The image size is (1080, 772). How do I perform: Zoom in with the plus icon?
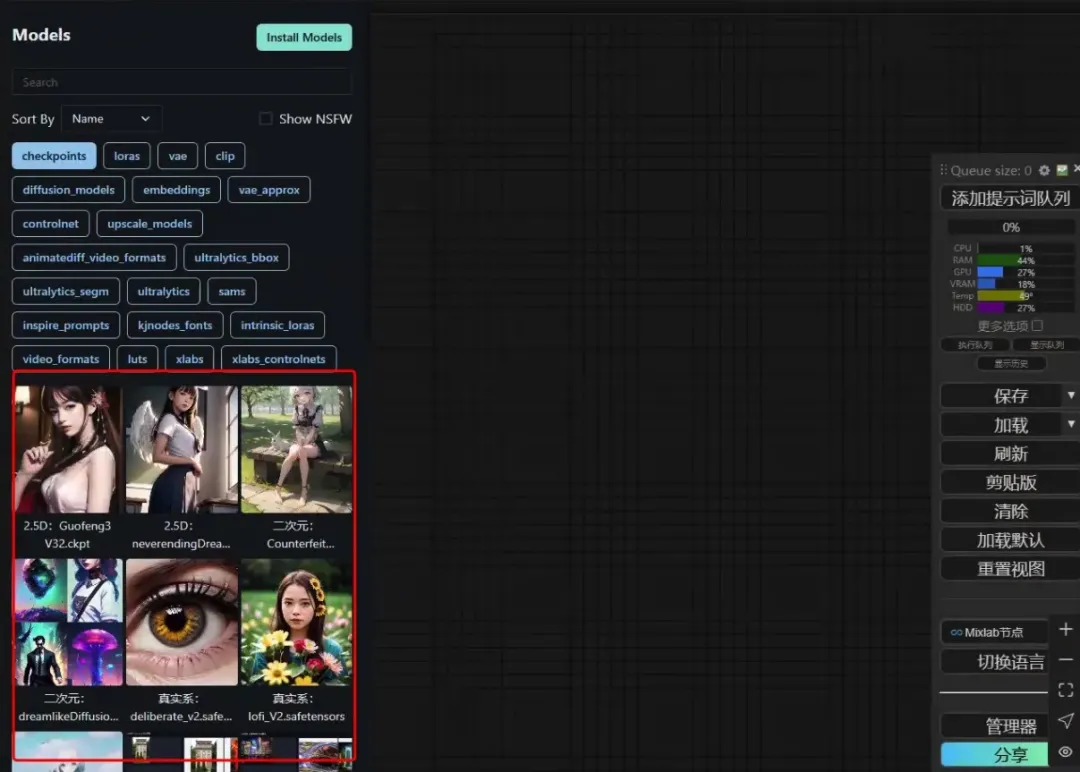coord(1066,629)
